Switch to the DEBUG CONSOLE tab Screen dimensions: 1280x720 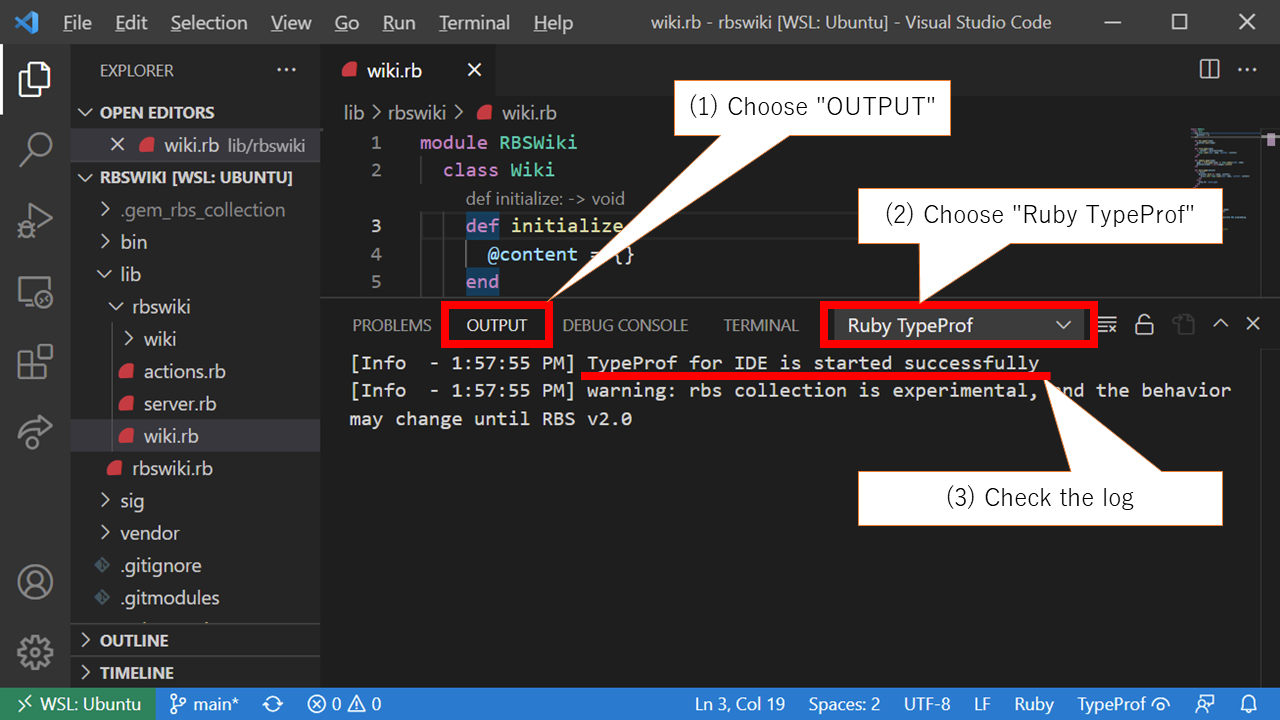[x=625, y=325]
